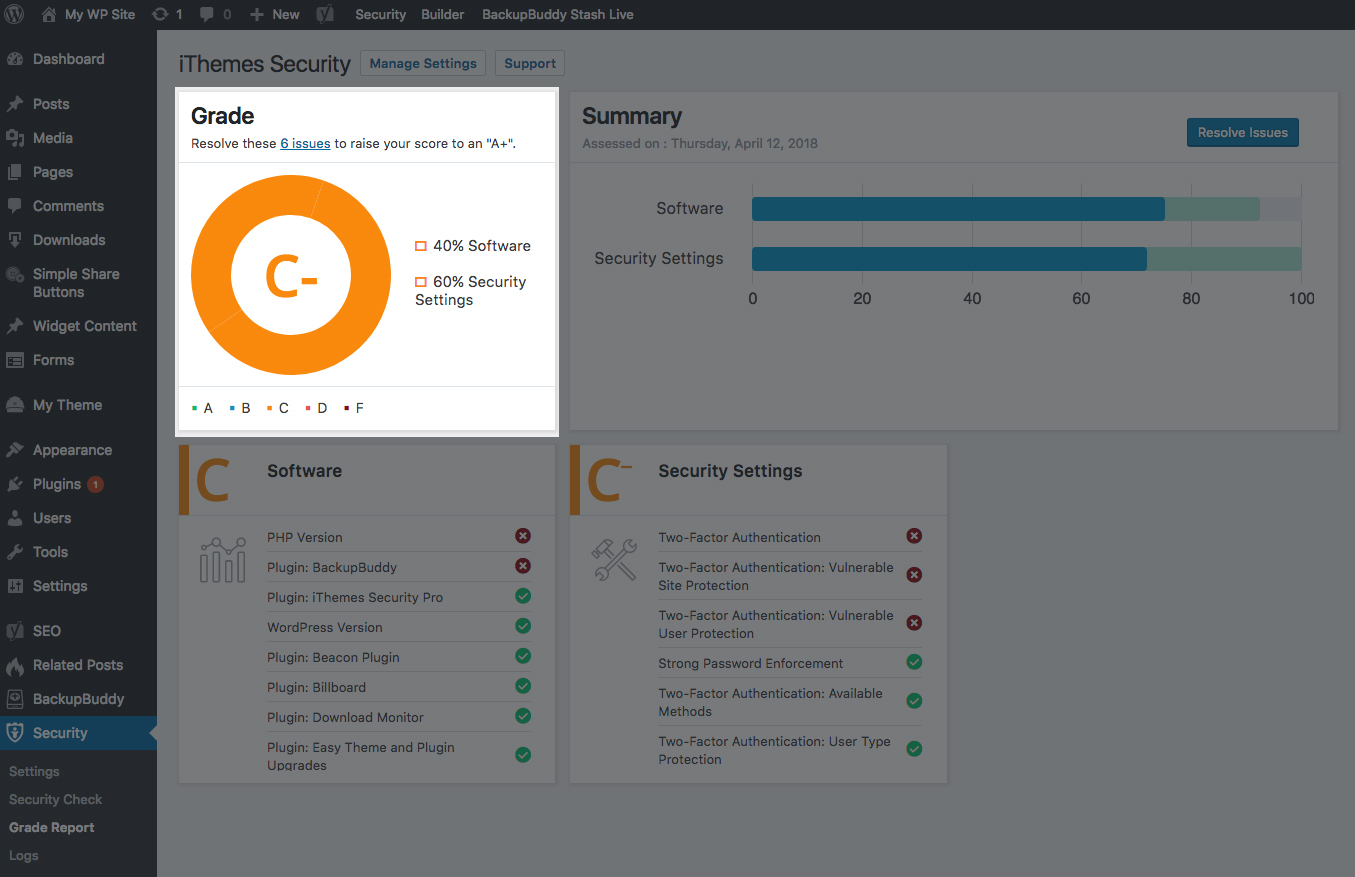Viewport: 1355px width, 877px height.
Task: Click Two-Factor Authentication: Available Methods row
Action: point(790,702)
